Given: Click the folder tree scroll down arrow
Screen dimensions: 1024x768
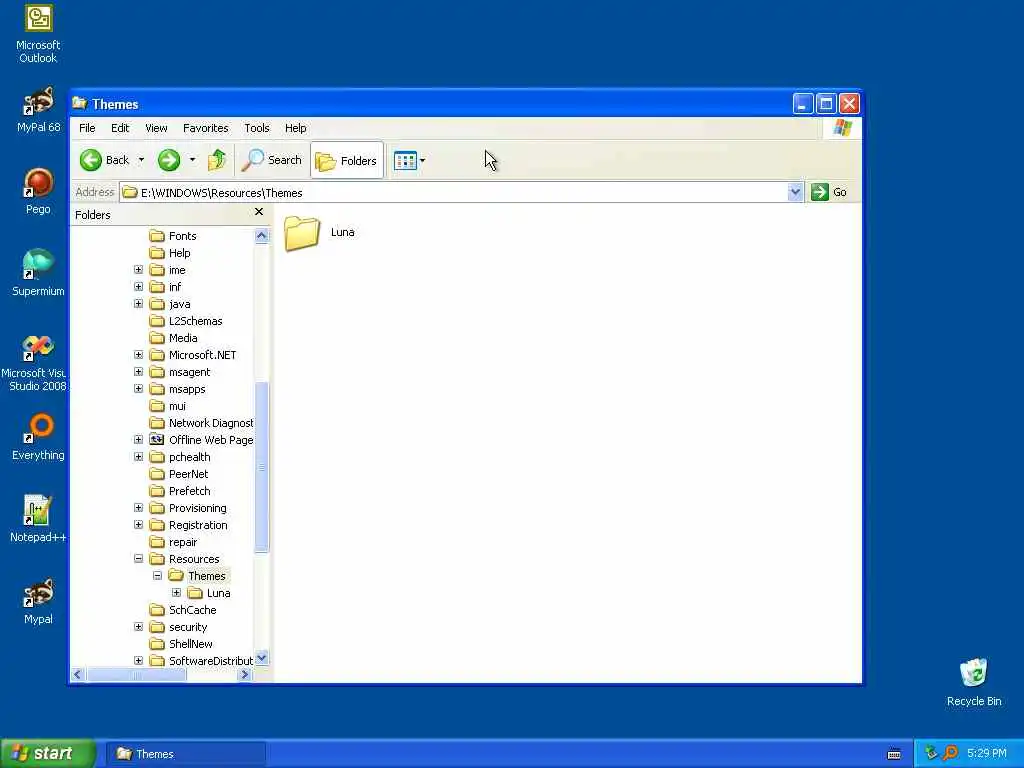Looking at the screenshot, I should pyautogui.click(x=262, y=658).
